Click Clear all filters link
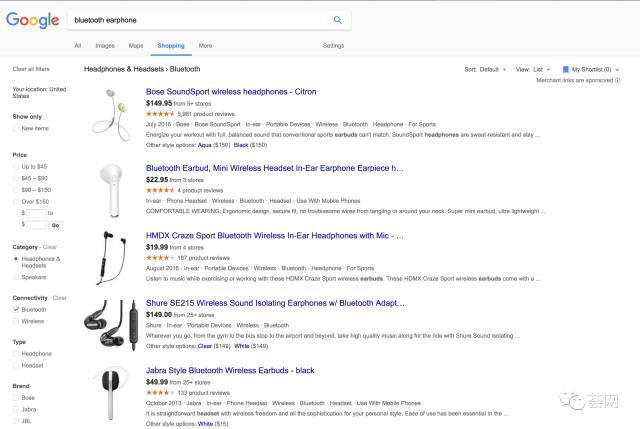Image resolution: width=640 pixels, height=429 pixels. click(31, 69)
